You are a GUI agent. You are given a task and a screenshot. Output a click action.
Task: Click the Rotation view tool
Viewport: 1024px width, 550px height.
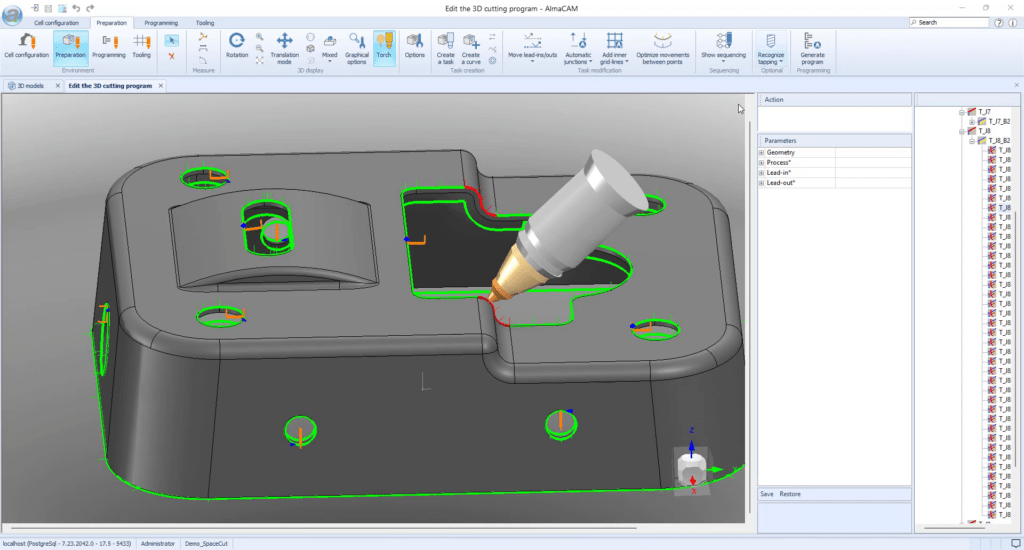[x=237, y=47]
